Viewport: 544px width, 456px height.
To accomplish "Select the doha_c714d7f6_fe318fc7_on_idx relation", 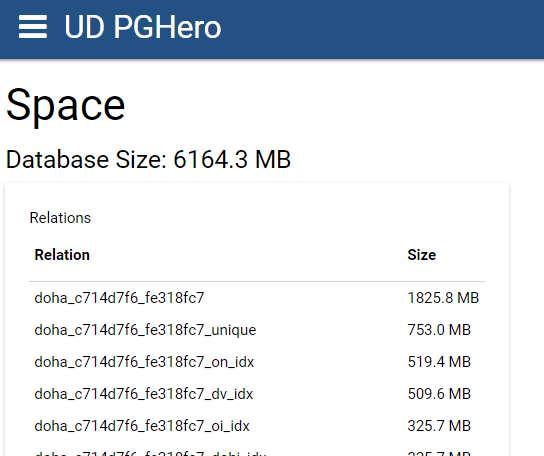I will [144, 362].
